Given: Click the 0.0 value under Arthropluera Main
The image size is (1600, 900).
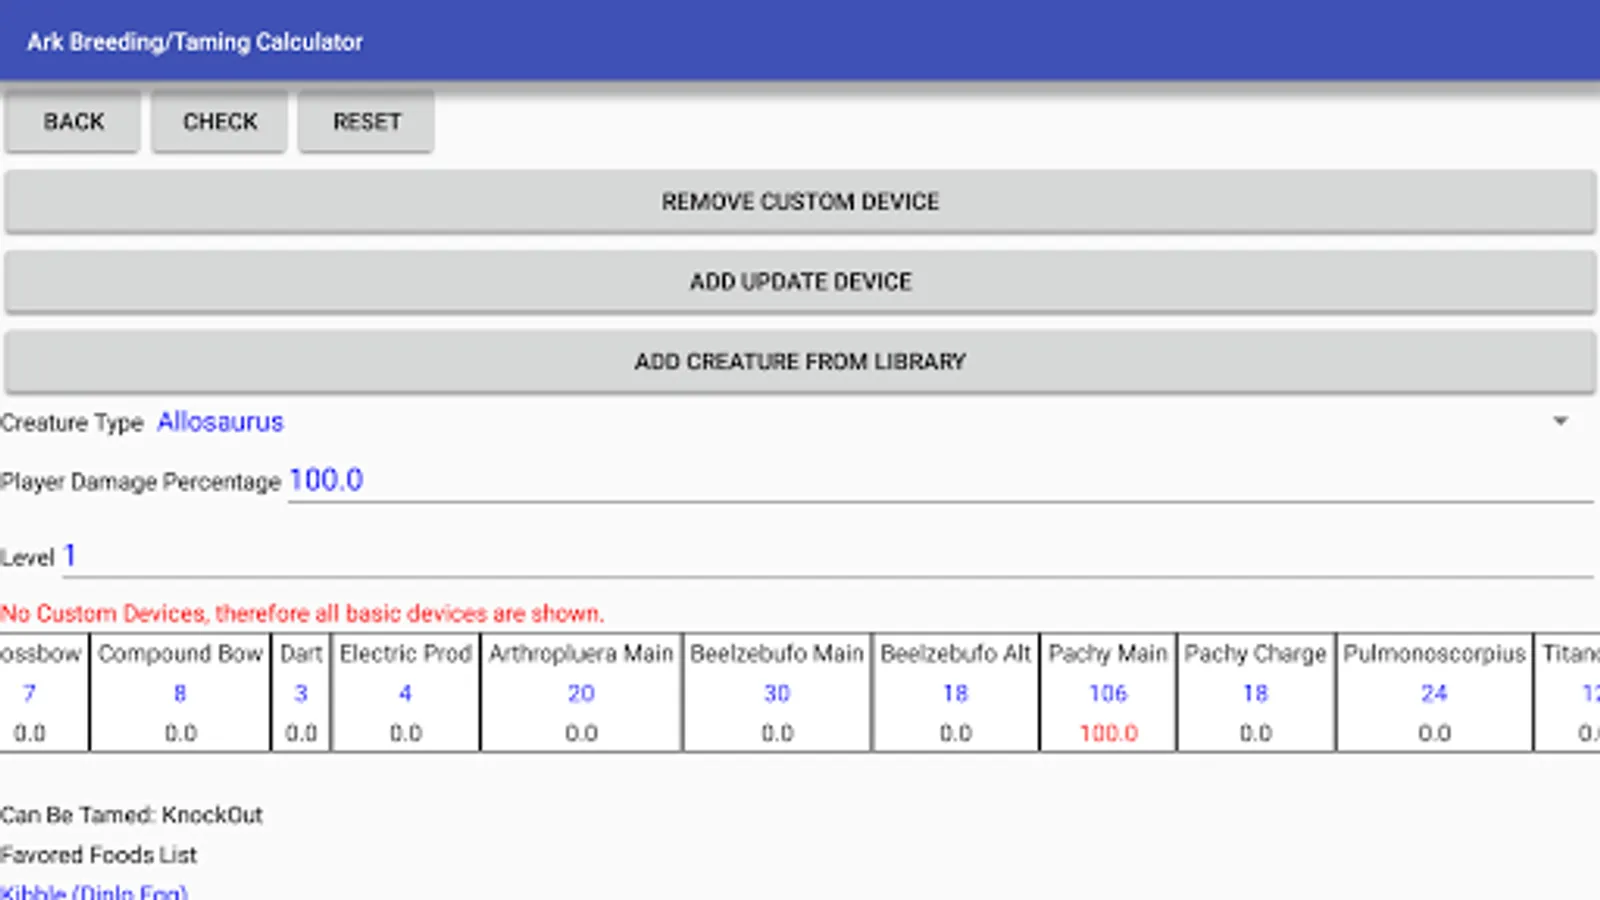Looking at the screenshot, I should tap(581, 733).
